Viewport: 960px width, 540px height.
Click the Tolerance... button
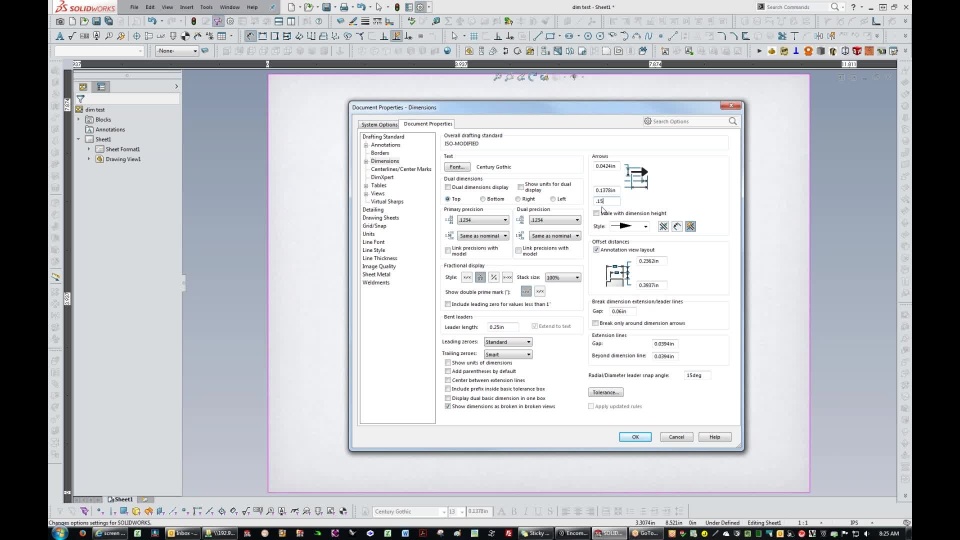point(606,392)
